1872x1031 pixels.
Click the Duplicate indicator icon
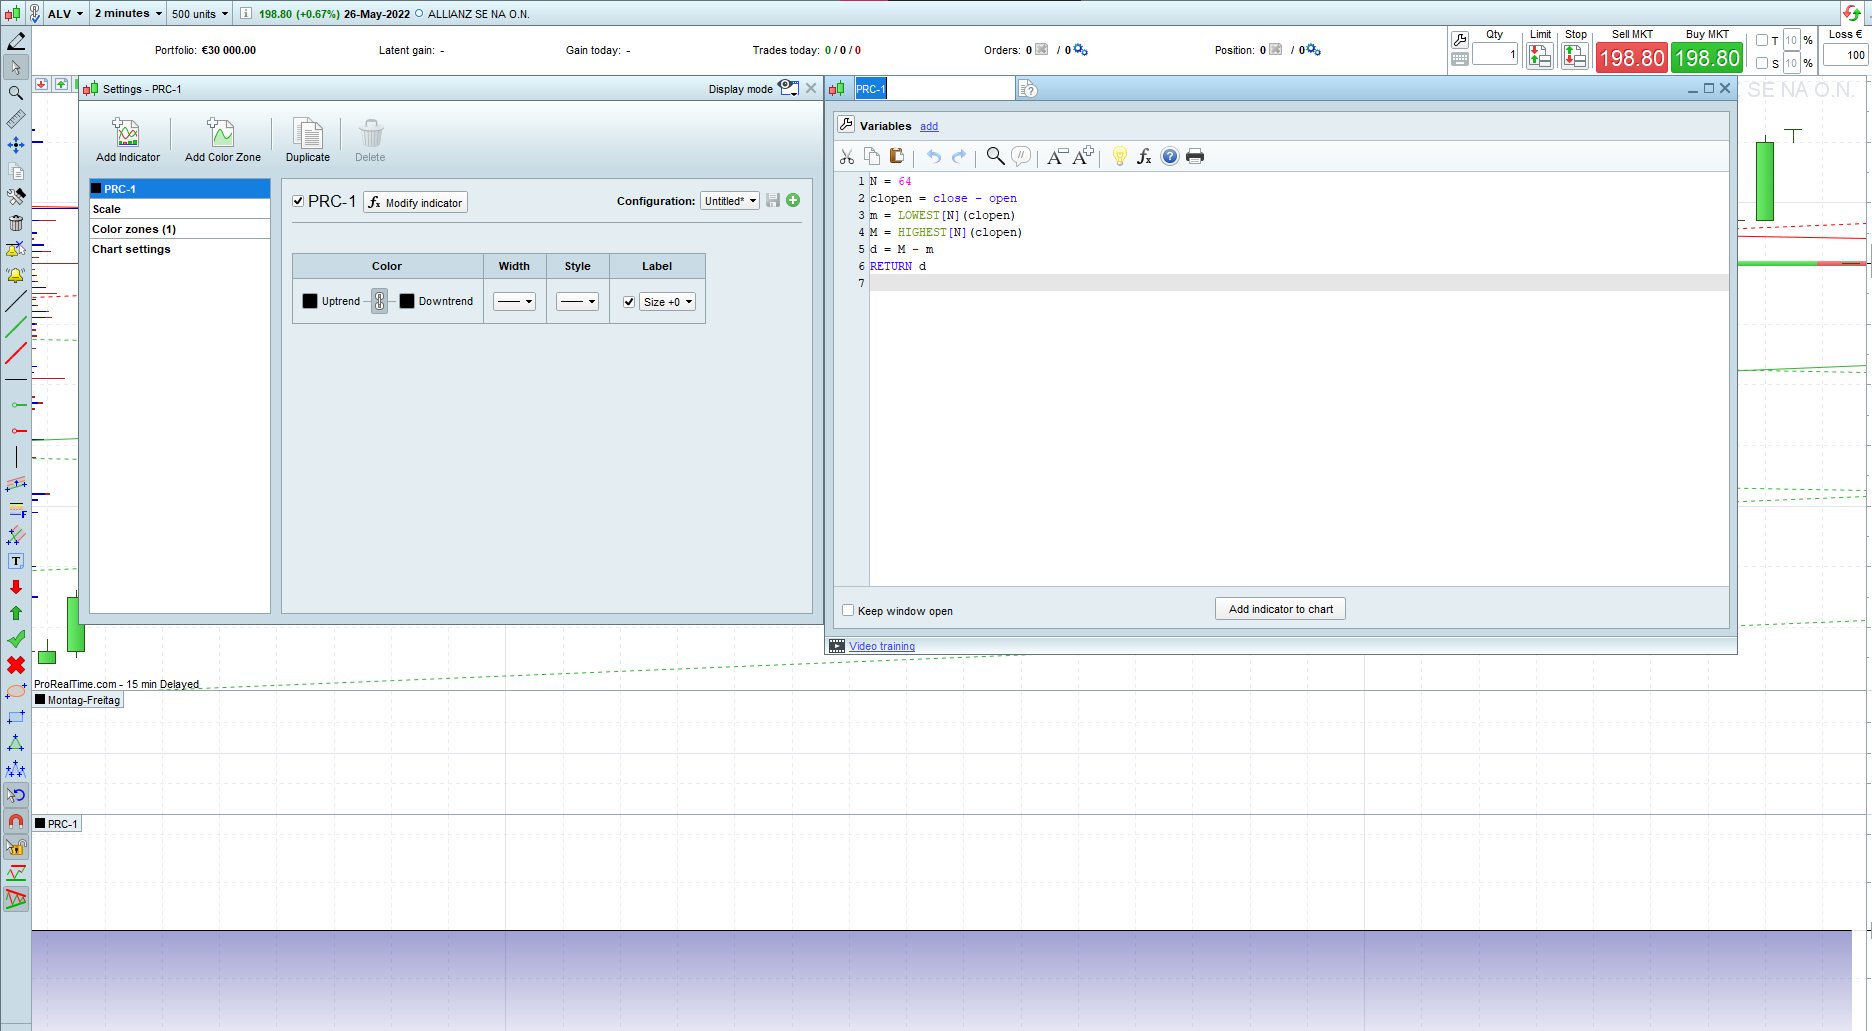(x=307, y=134)
